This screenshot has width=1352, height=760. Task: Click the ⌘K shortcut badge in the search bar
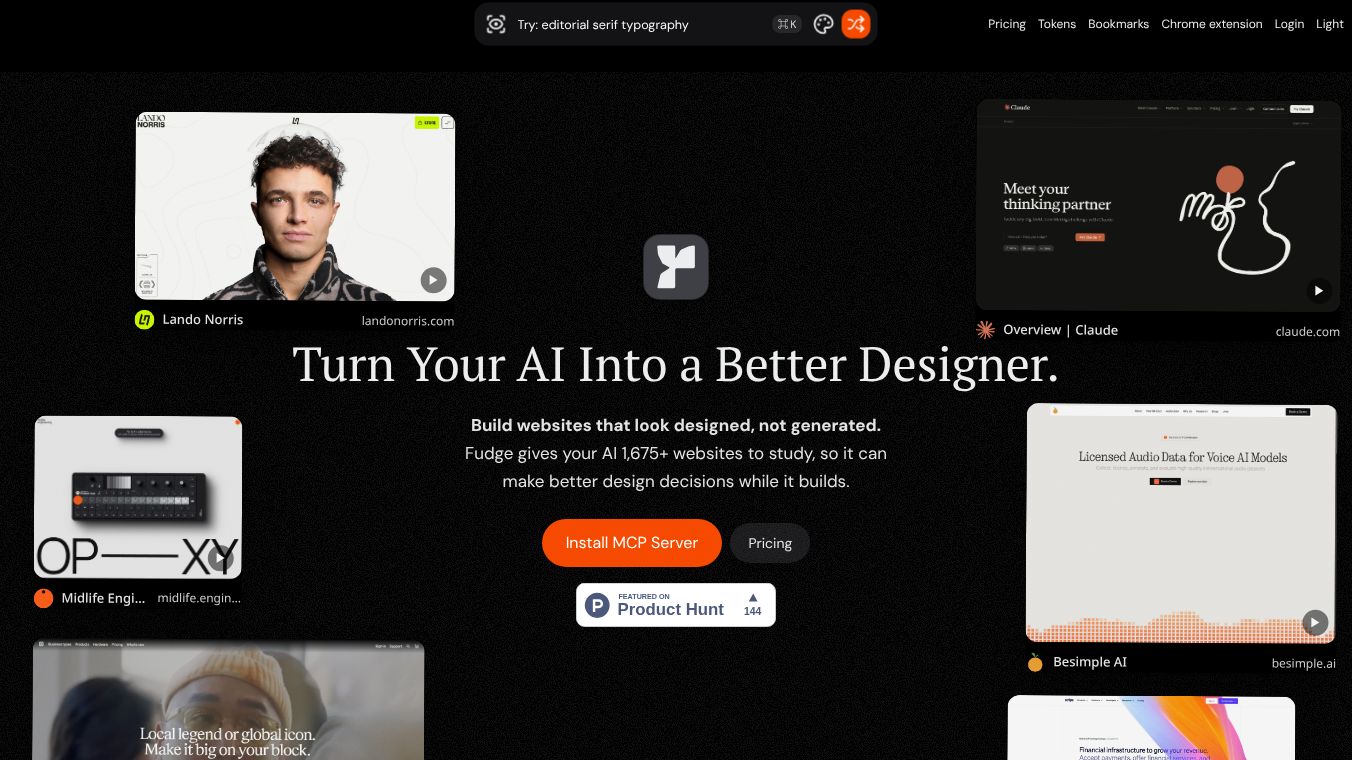click(787, 24)
